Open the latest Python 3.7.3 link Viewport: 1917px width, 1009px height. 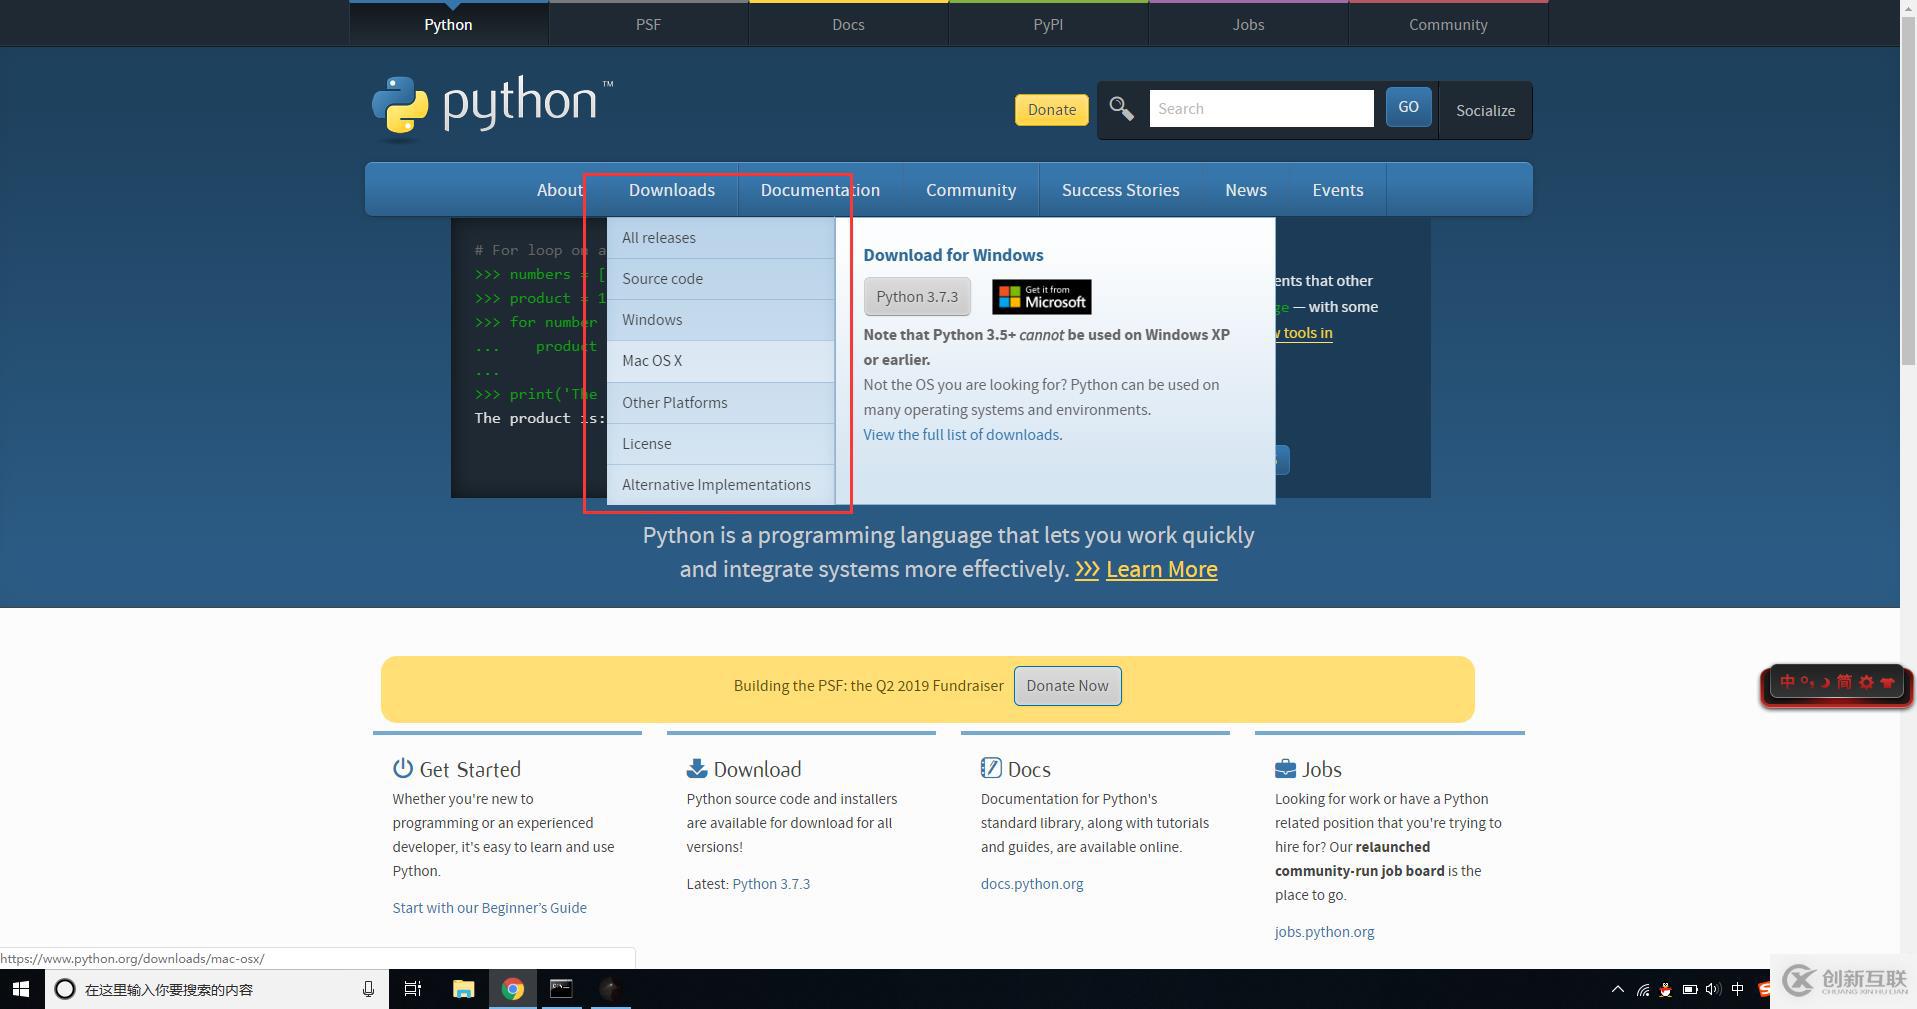(771, 884)
